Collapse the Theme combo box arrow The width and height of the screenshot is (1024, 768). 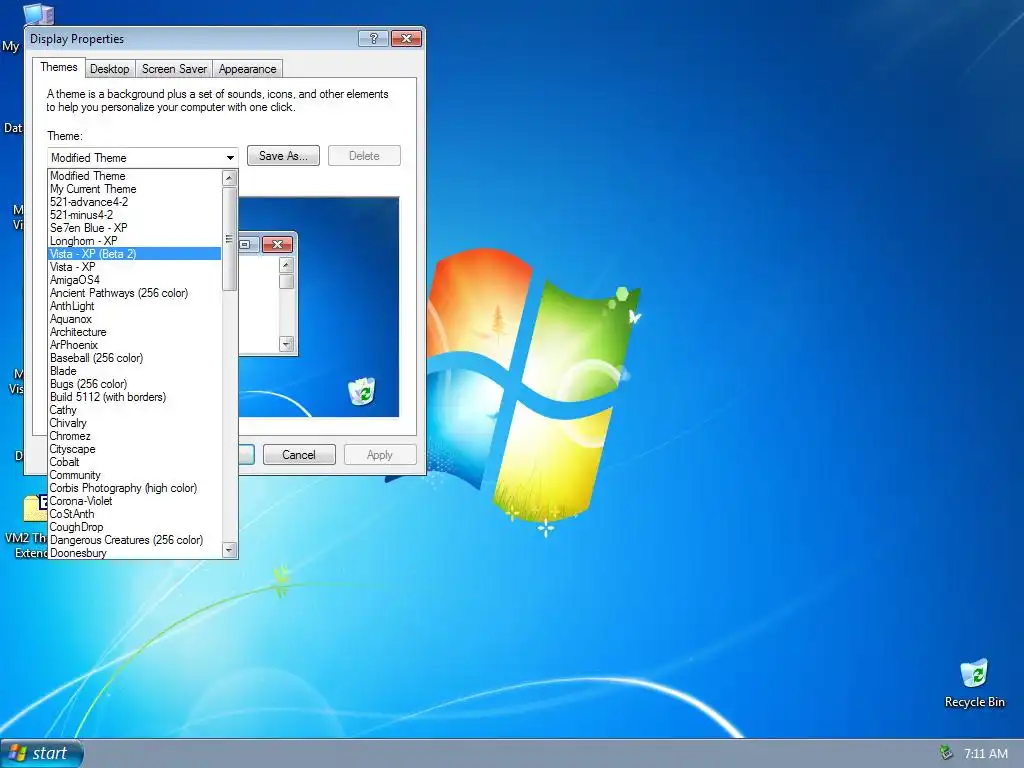pos(230,157)
